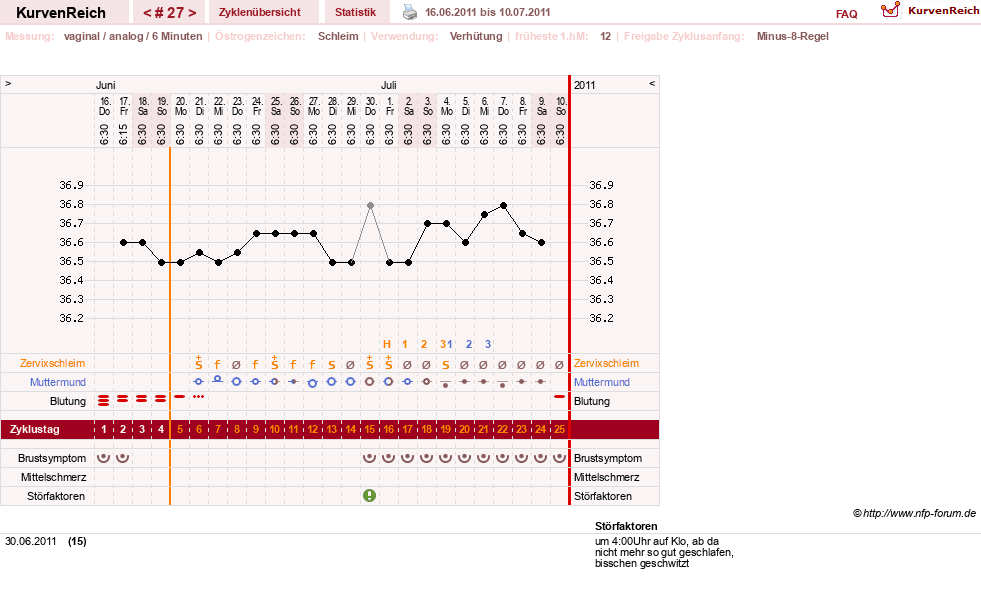981x594 pixels.
Task: Click 'vaginal / analog / 6 Minuten' measurement value
Action: click(133, 36)
